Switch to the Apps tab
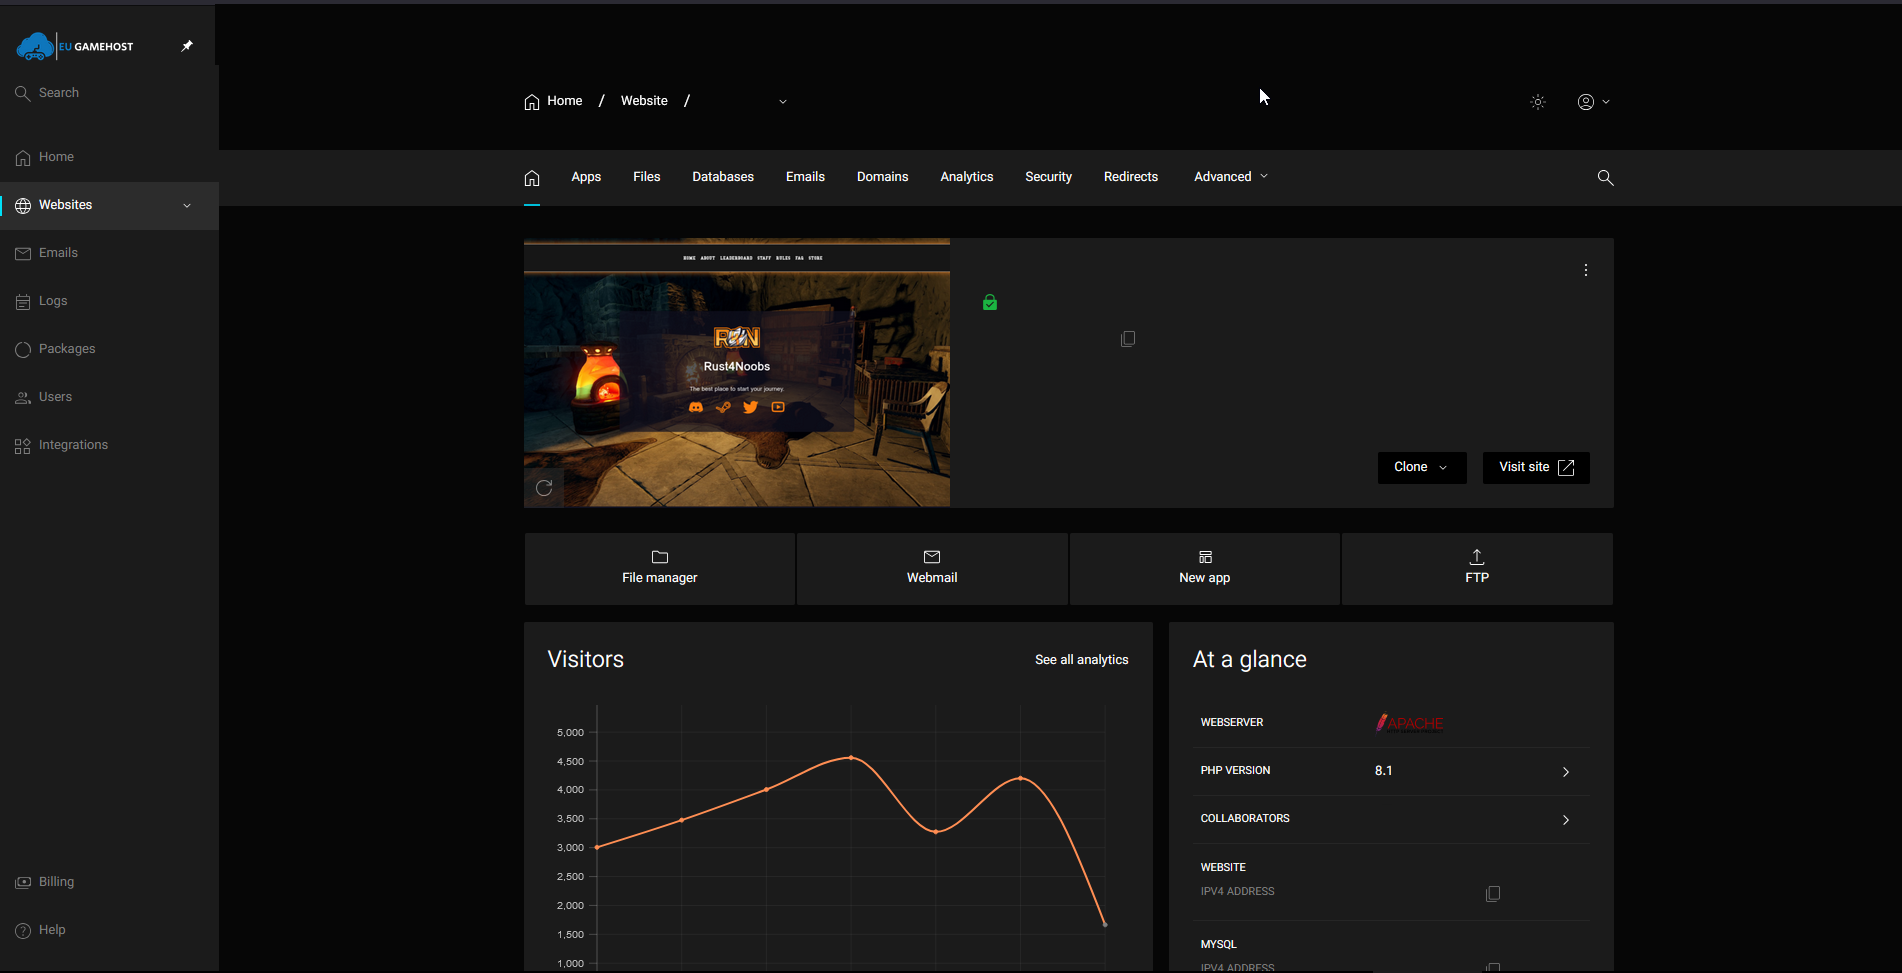Viewport: 1902px width, 973px height. coord(586,177)
